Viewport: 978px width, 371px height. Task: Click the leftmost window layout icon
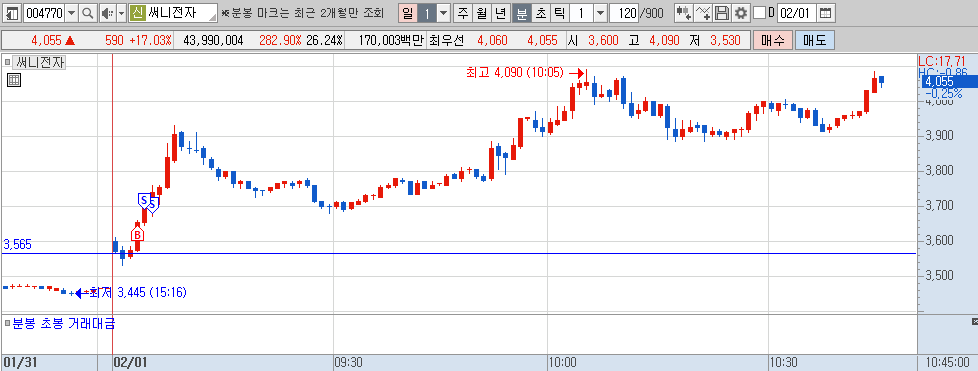point(12,12)
